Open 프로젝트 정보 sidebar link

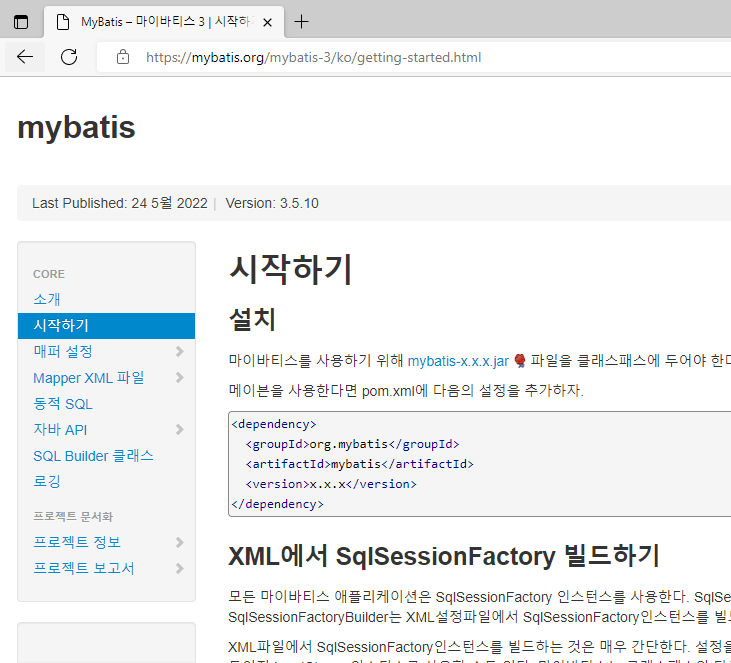click(x=77, y=542)
